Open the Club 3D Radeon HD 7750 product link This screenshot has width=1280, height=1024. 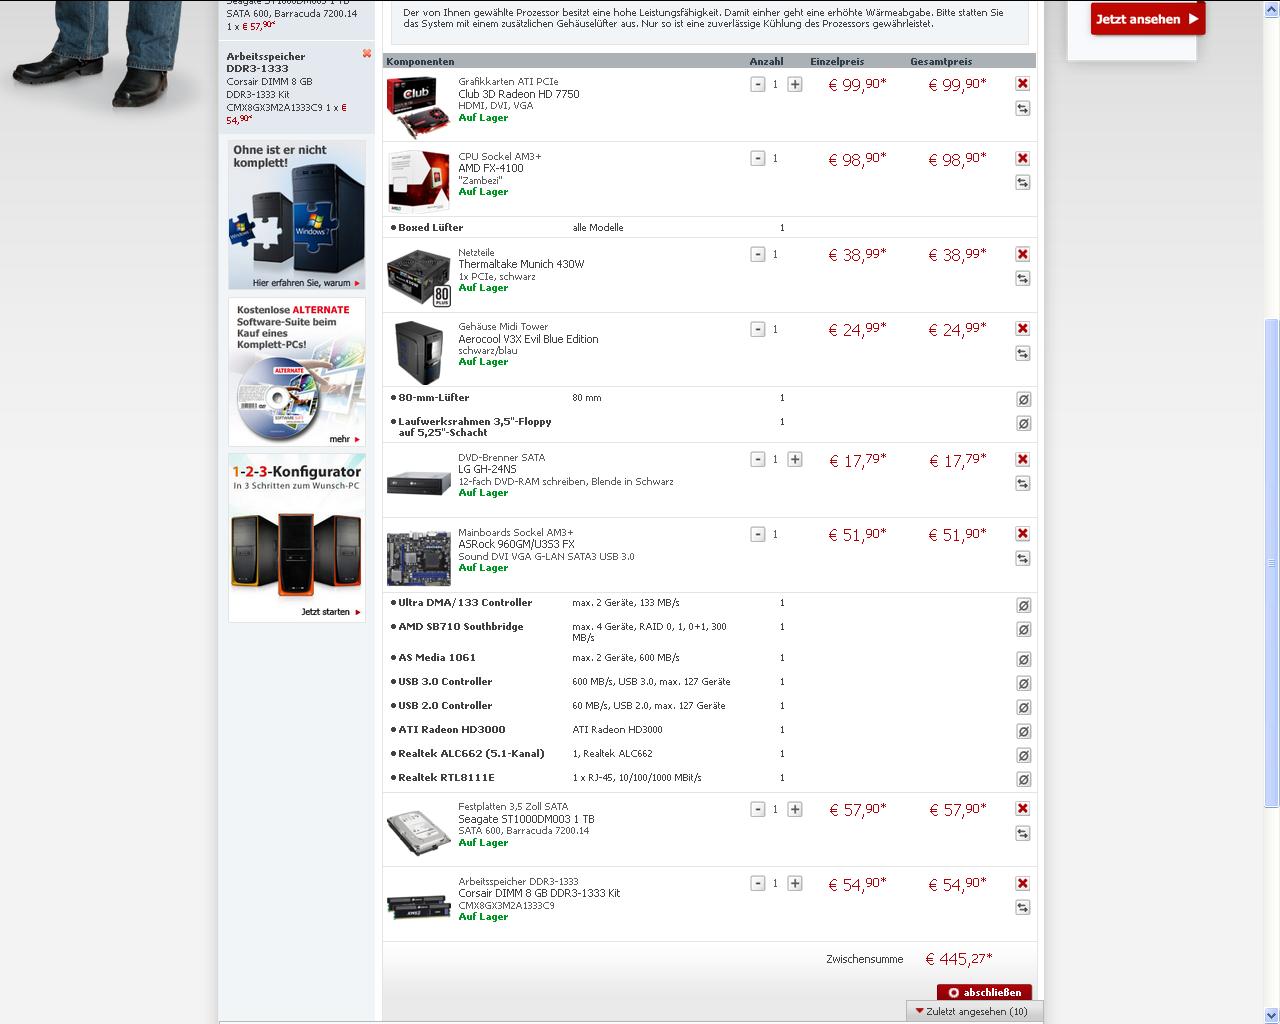519,94
